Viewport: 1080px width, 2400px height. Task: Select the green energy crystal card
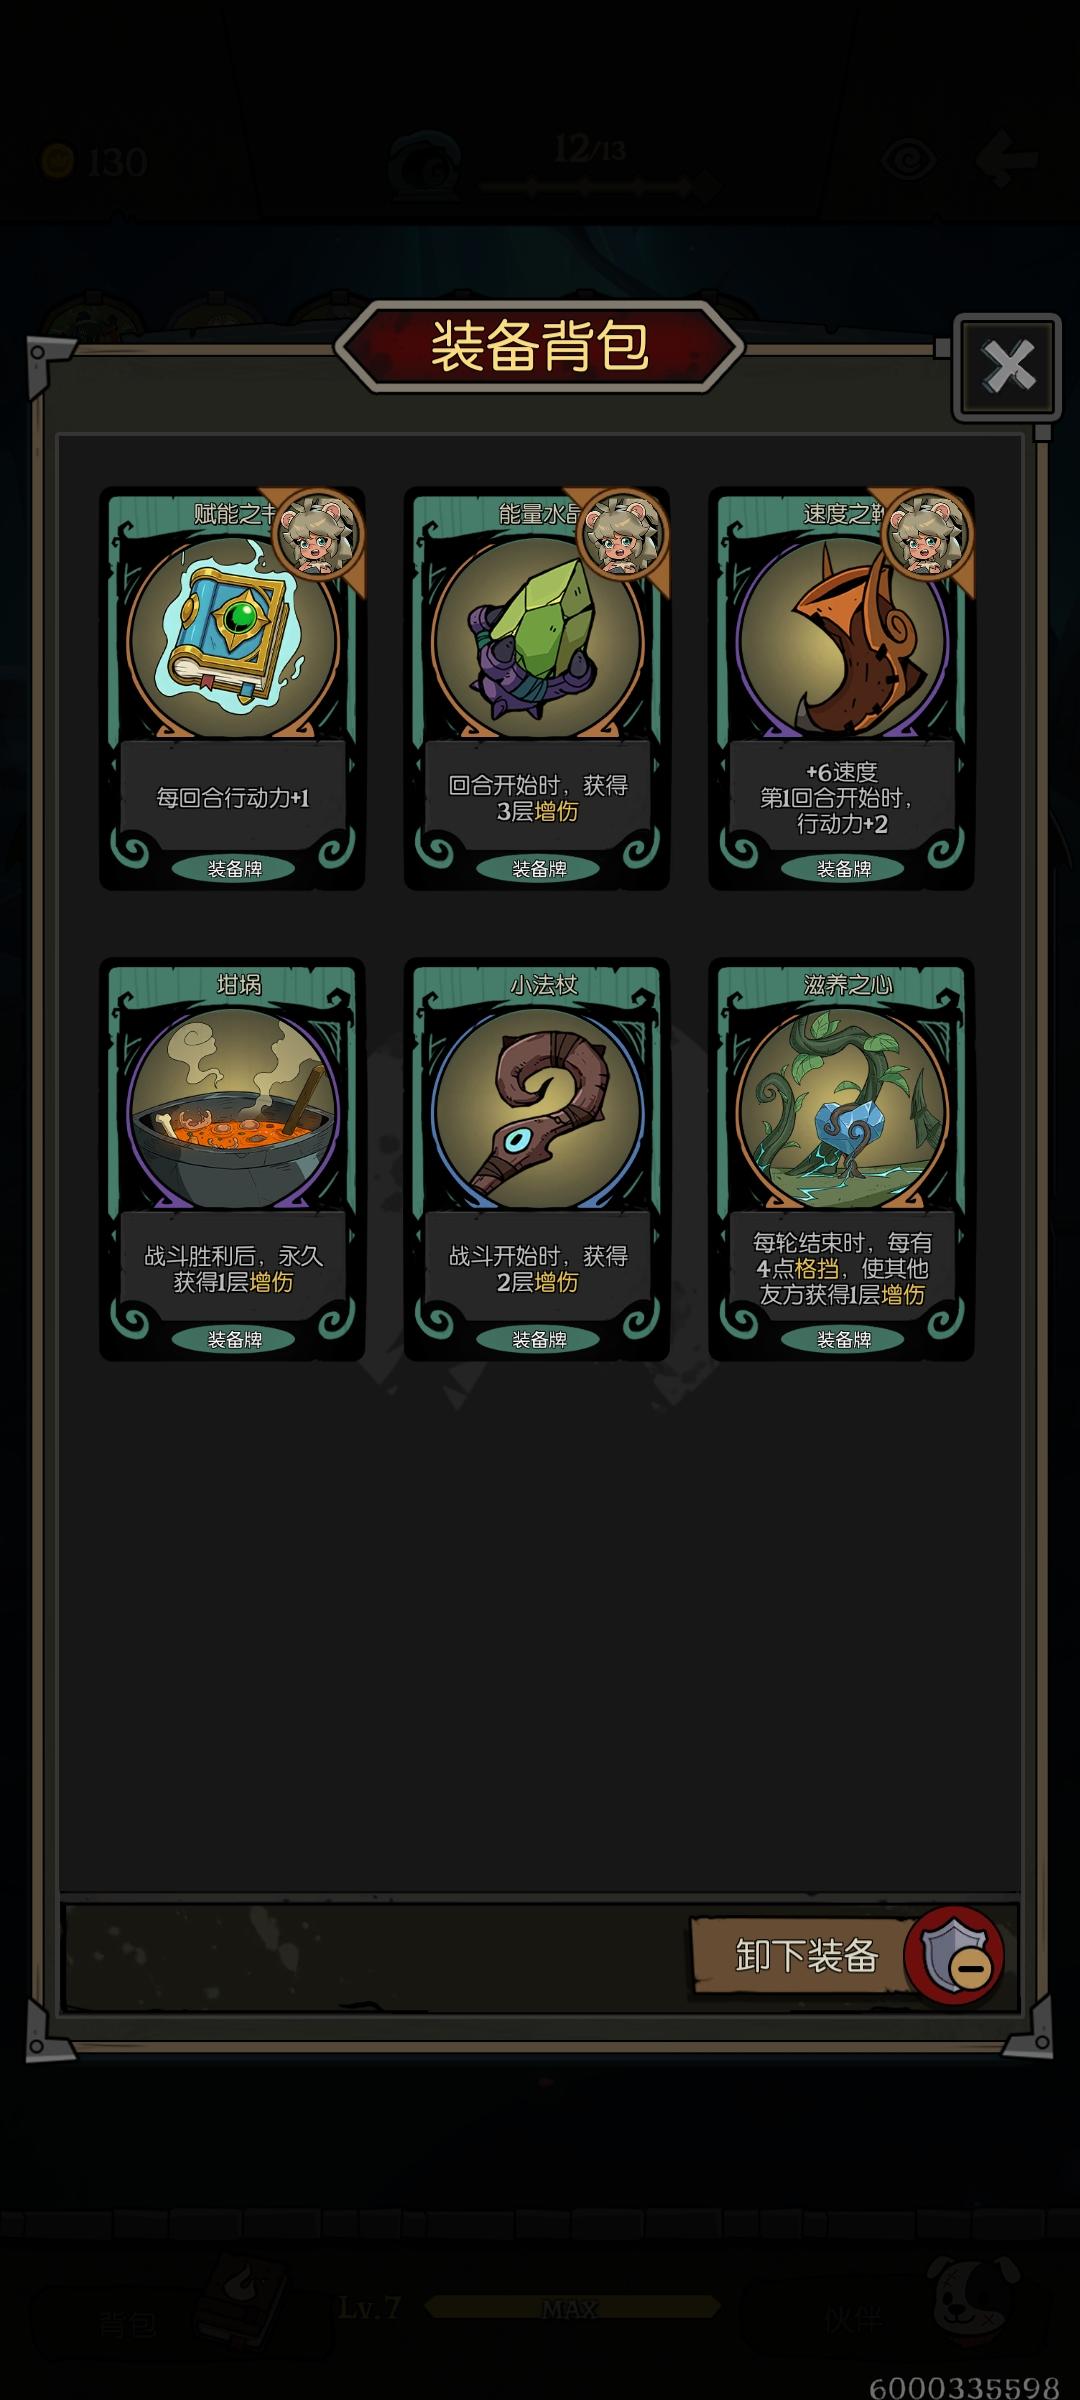point(537,689)
